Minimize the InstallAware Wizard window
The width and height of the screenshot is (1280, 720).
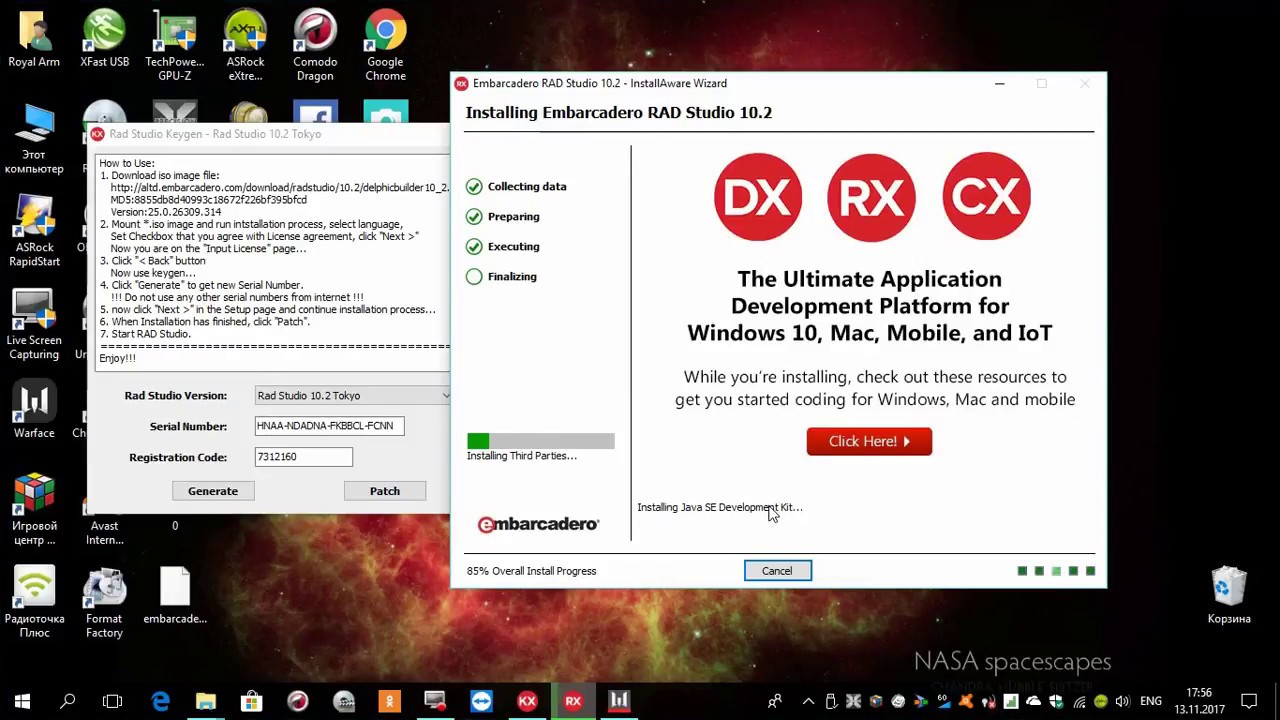point(1000,83)
